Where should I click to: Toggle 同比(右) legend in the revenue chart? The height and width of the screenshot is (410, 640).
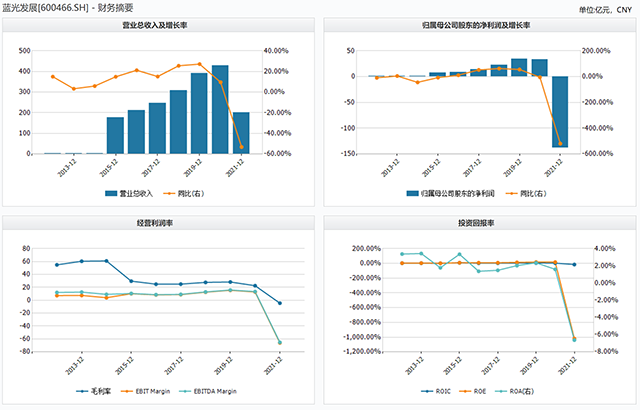pyautogui.click(x=184, y=193)
